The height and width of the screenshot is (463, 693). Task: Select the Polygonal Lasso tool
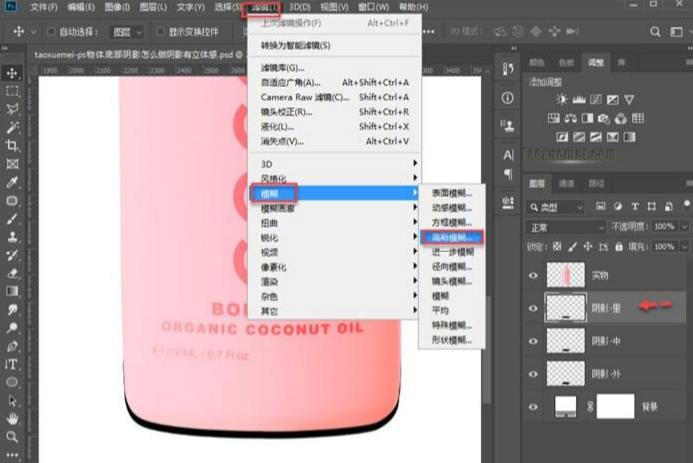tap(12, 109)
